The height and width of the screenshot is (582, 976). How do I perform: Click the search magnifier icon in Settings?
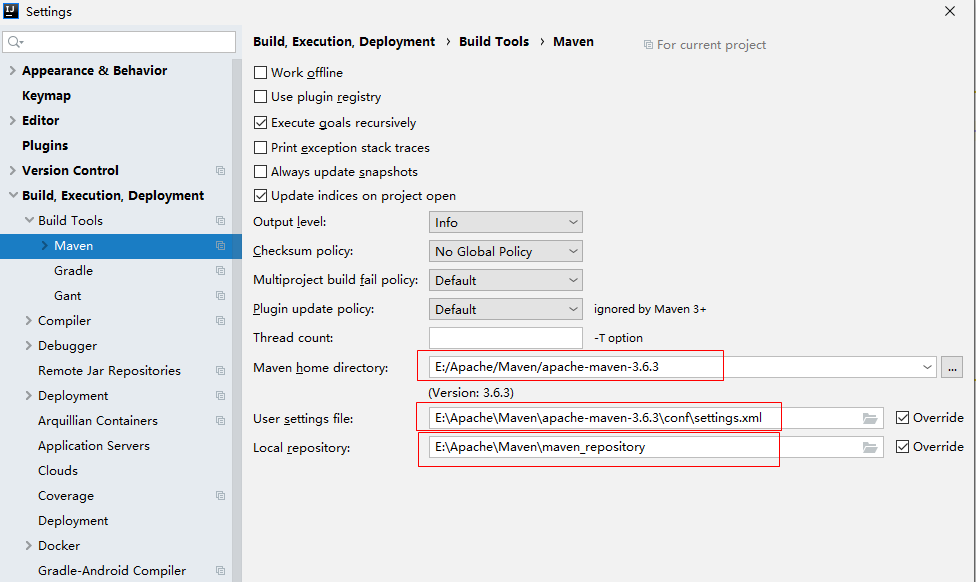click(x=14, y=42)
